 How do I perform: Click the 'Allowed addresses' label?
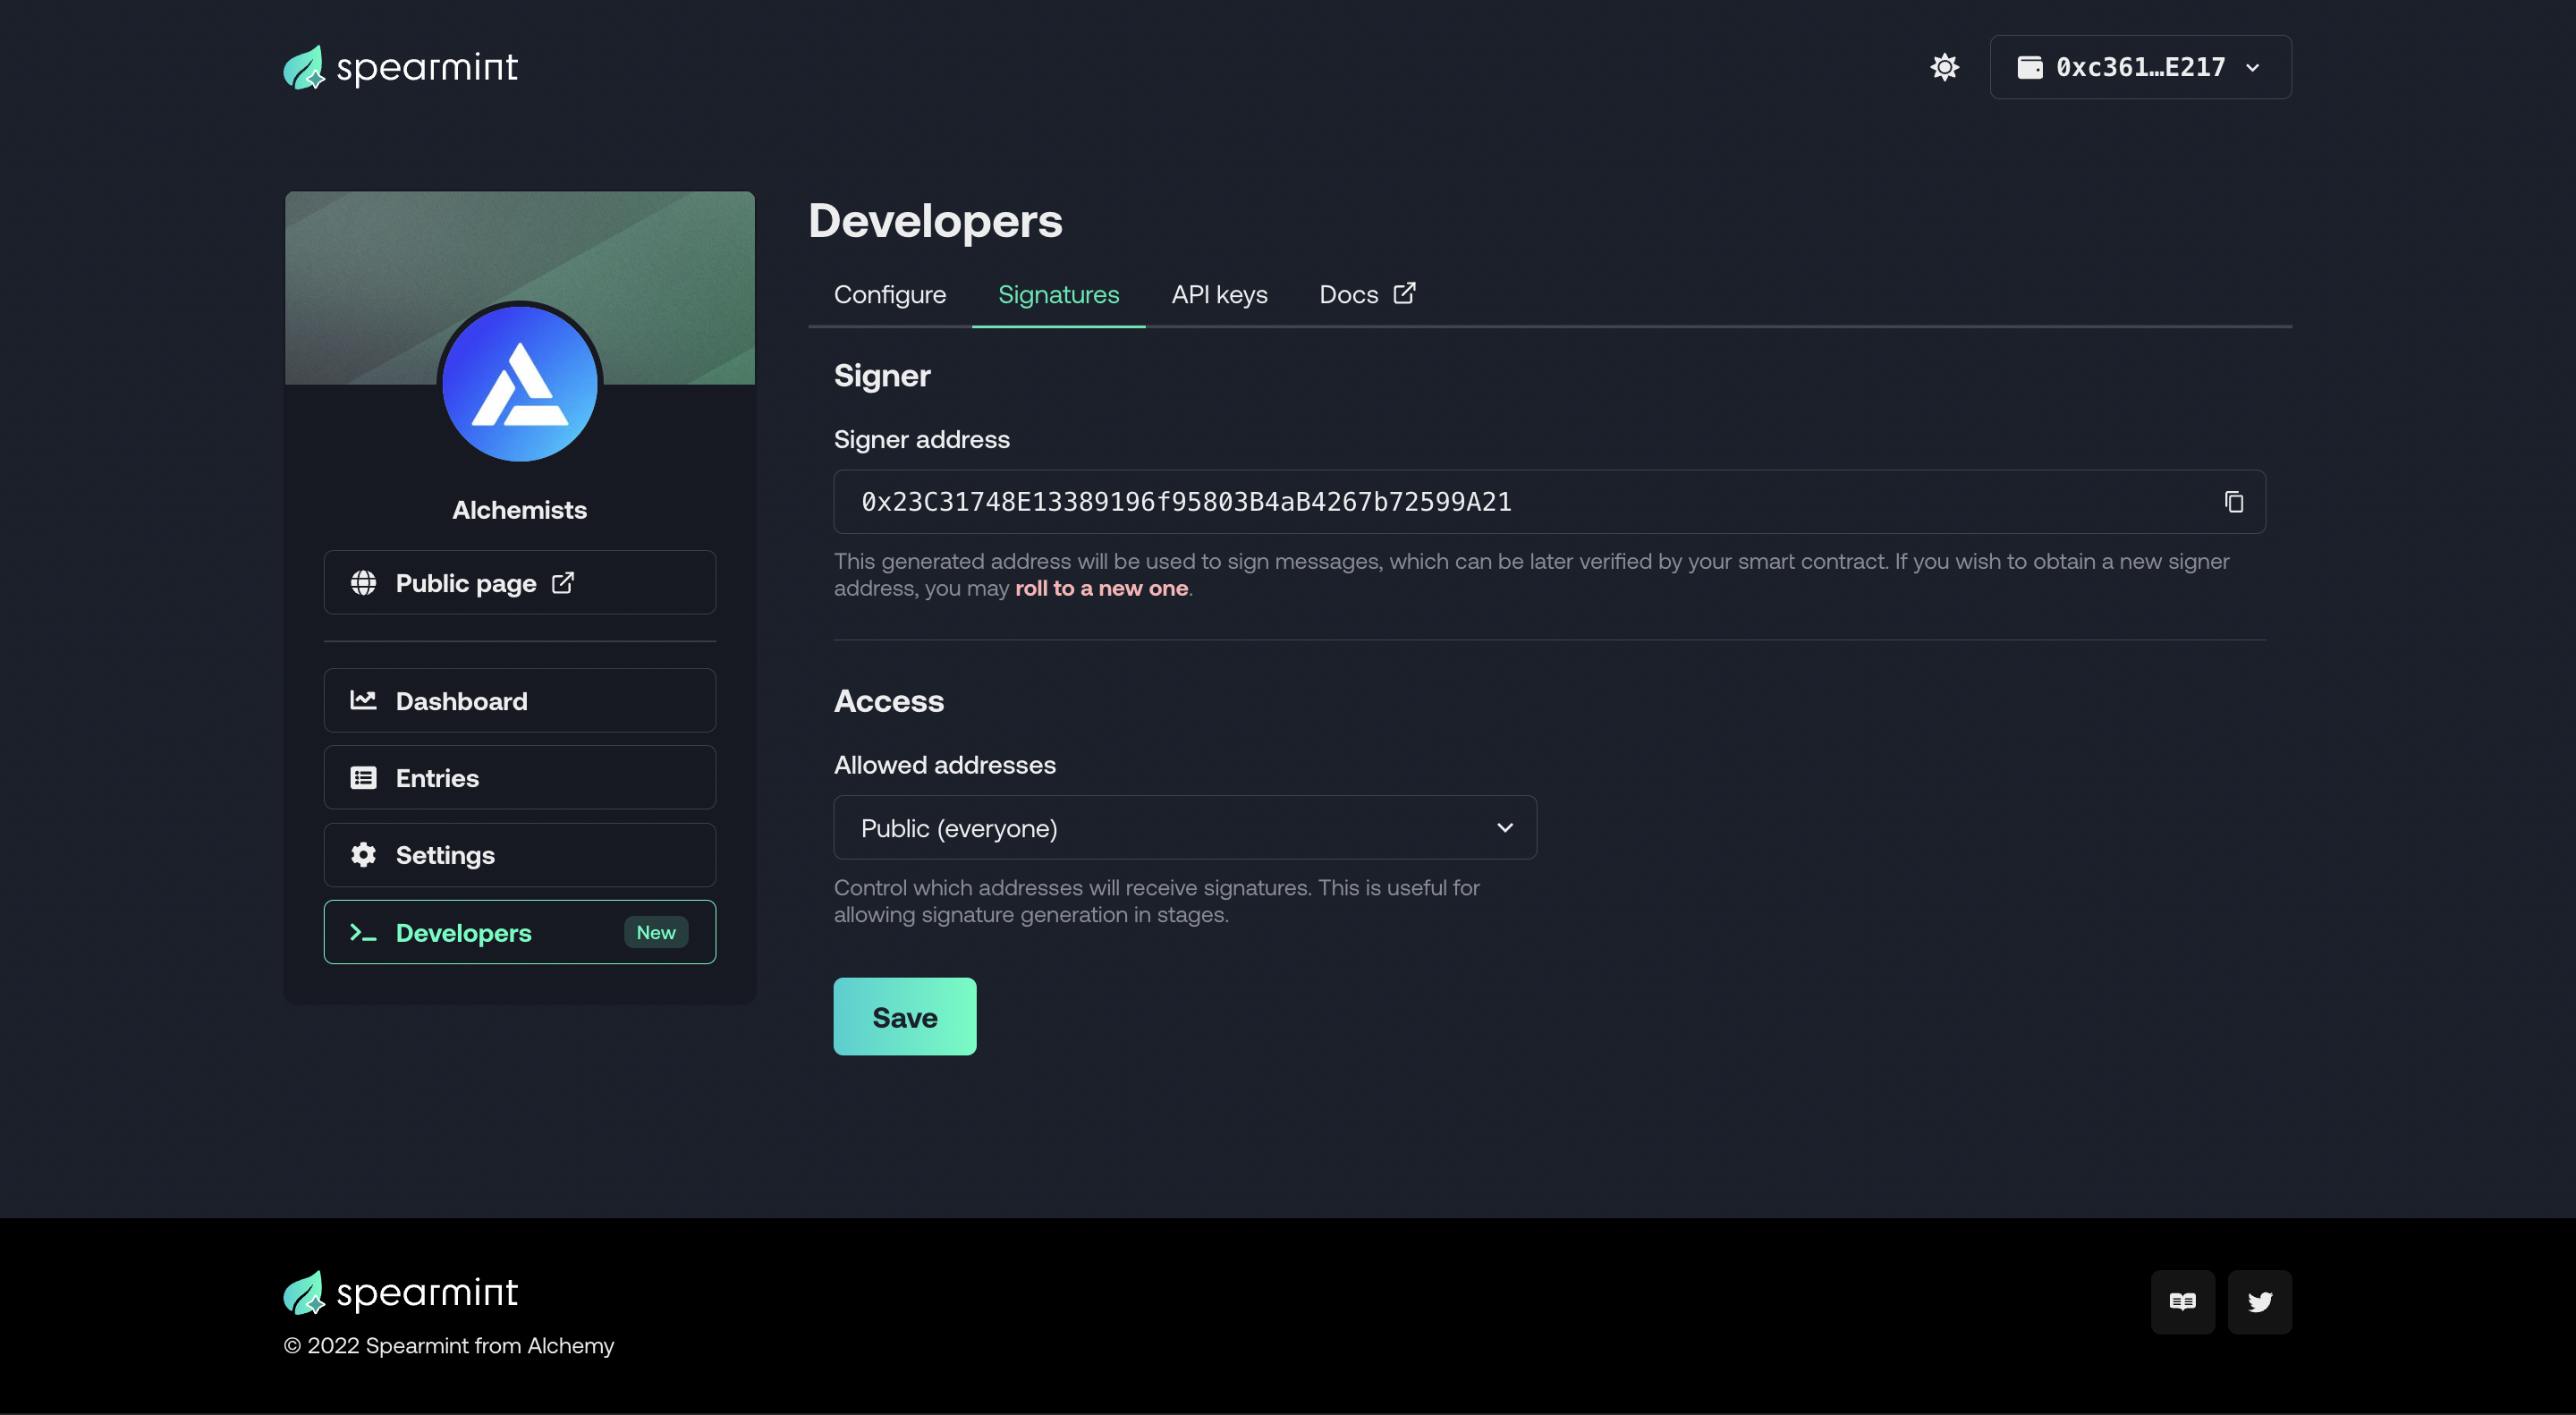[945, 765]
